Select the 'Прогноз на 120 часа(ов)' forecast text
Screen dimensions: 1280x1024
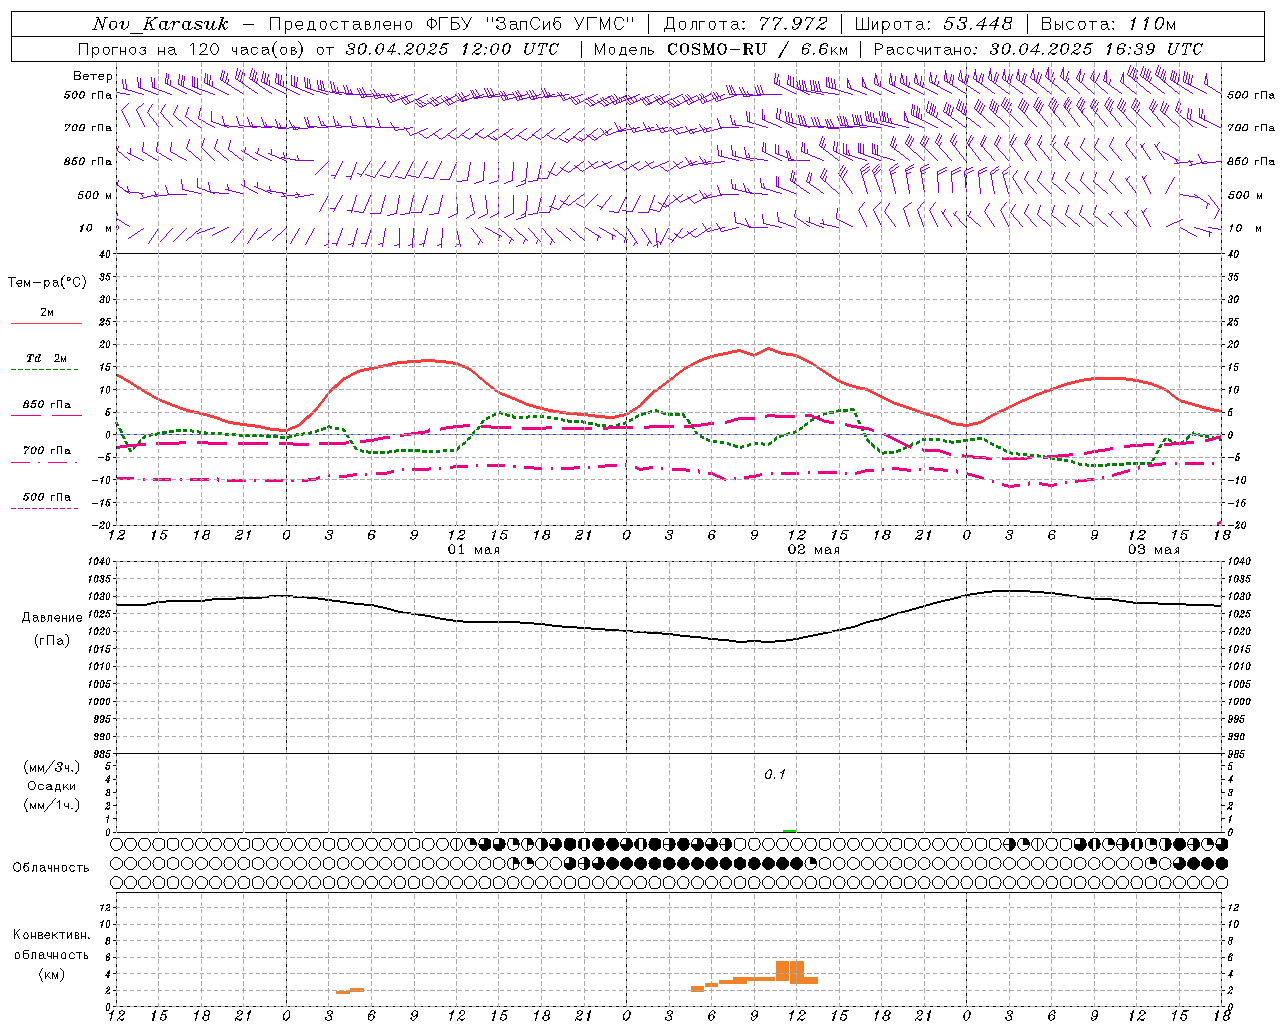pos(192,49)
